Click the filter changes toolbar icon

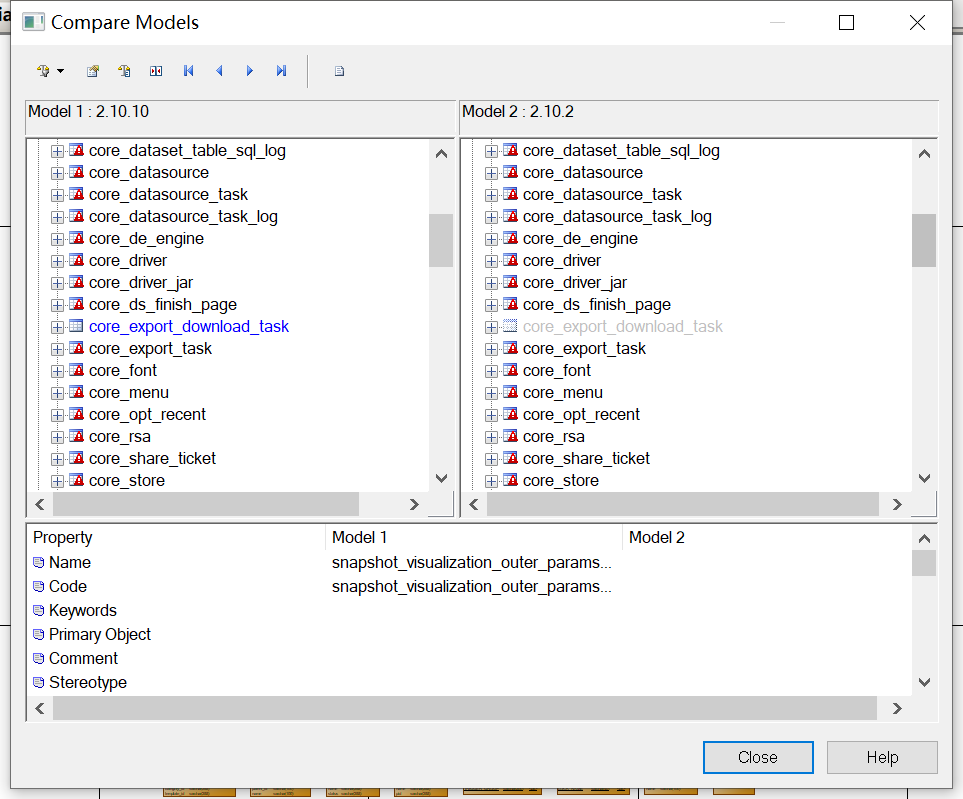point(124,71)
